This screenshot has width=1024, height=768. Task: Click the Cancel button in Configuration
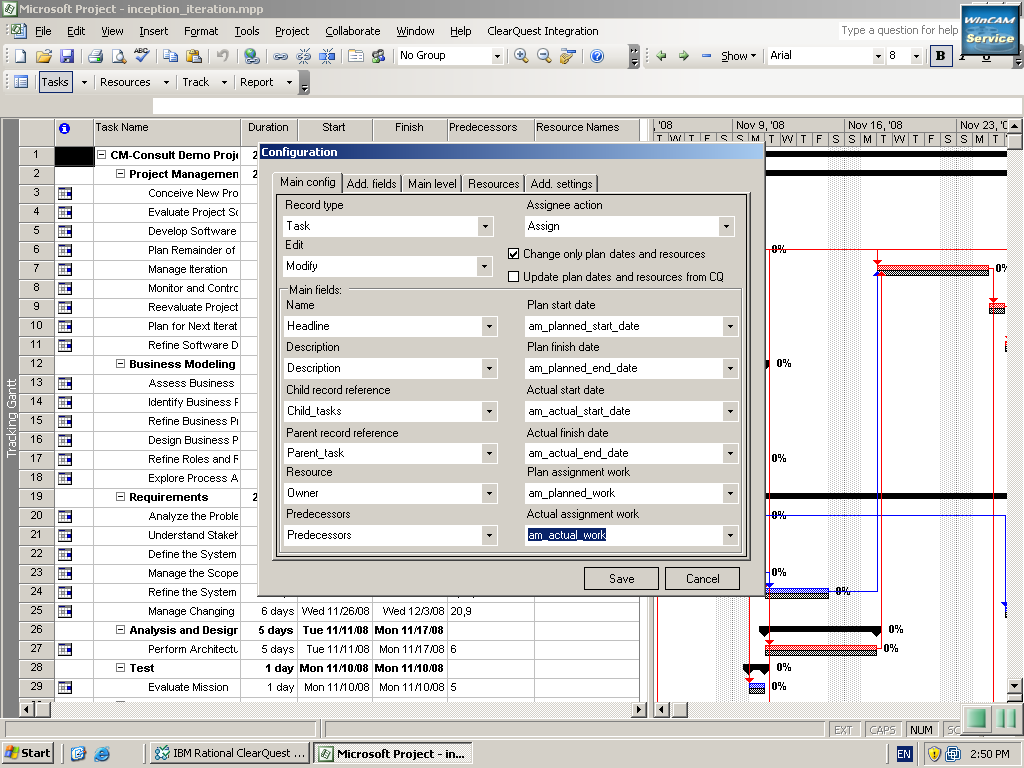(702, 579)
